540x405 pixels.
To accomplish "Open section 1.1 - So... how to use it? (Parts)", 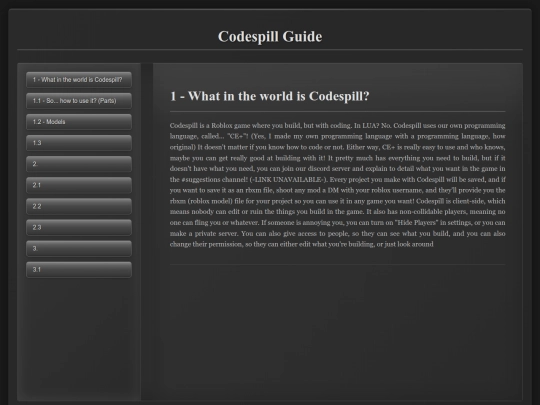I will (79, 101).
